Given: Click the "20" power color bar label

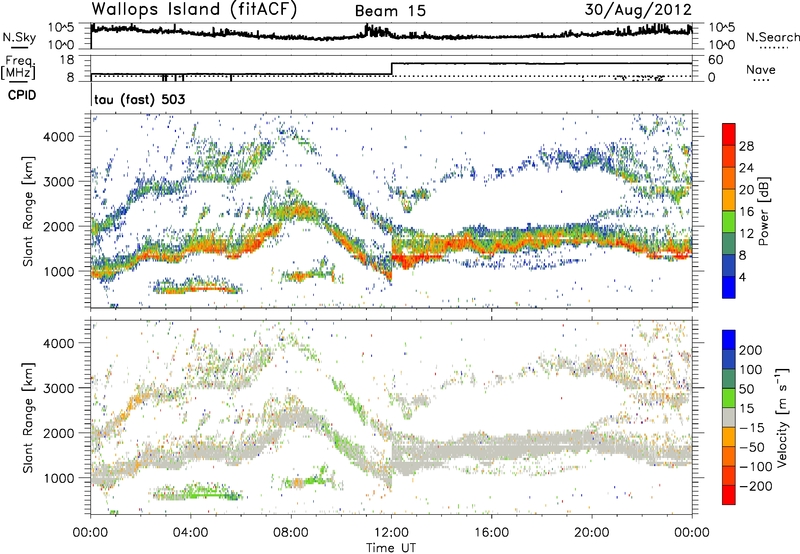Looking at the screenshot, I should [746, 190].
